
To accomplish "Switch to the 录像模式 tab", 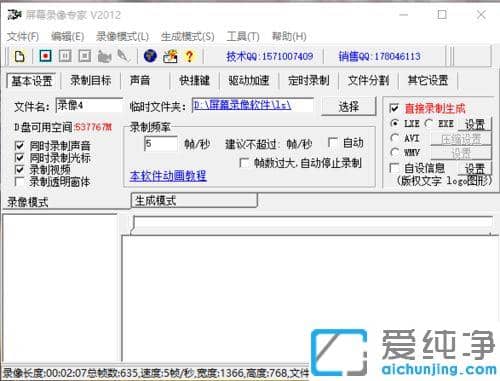I will (x=28, y=202).
